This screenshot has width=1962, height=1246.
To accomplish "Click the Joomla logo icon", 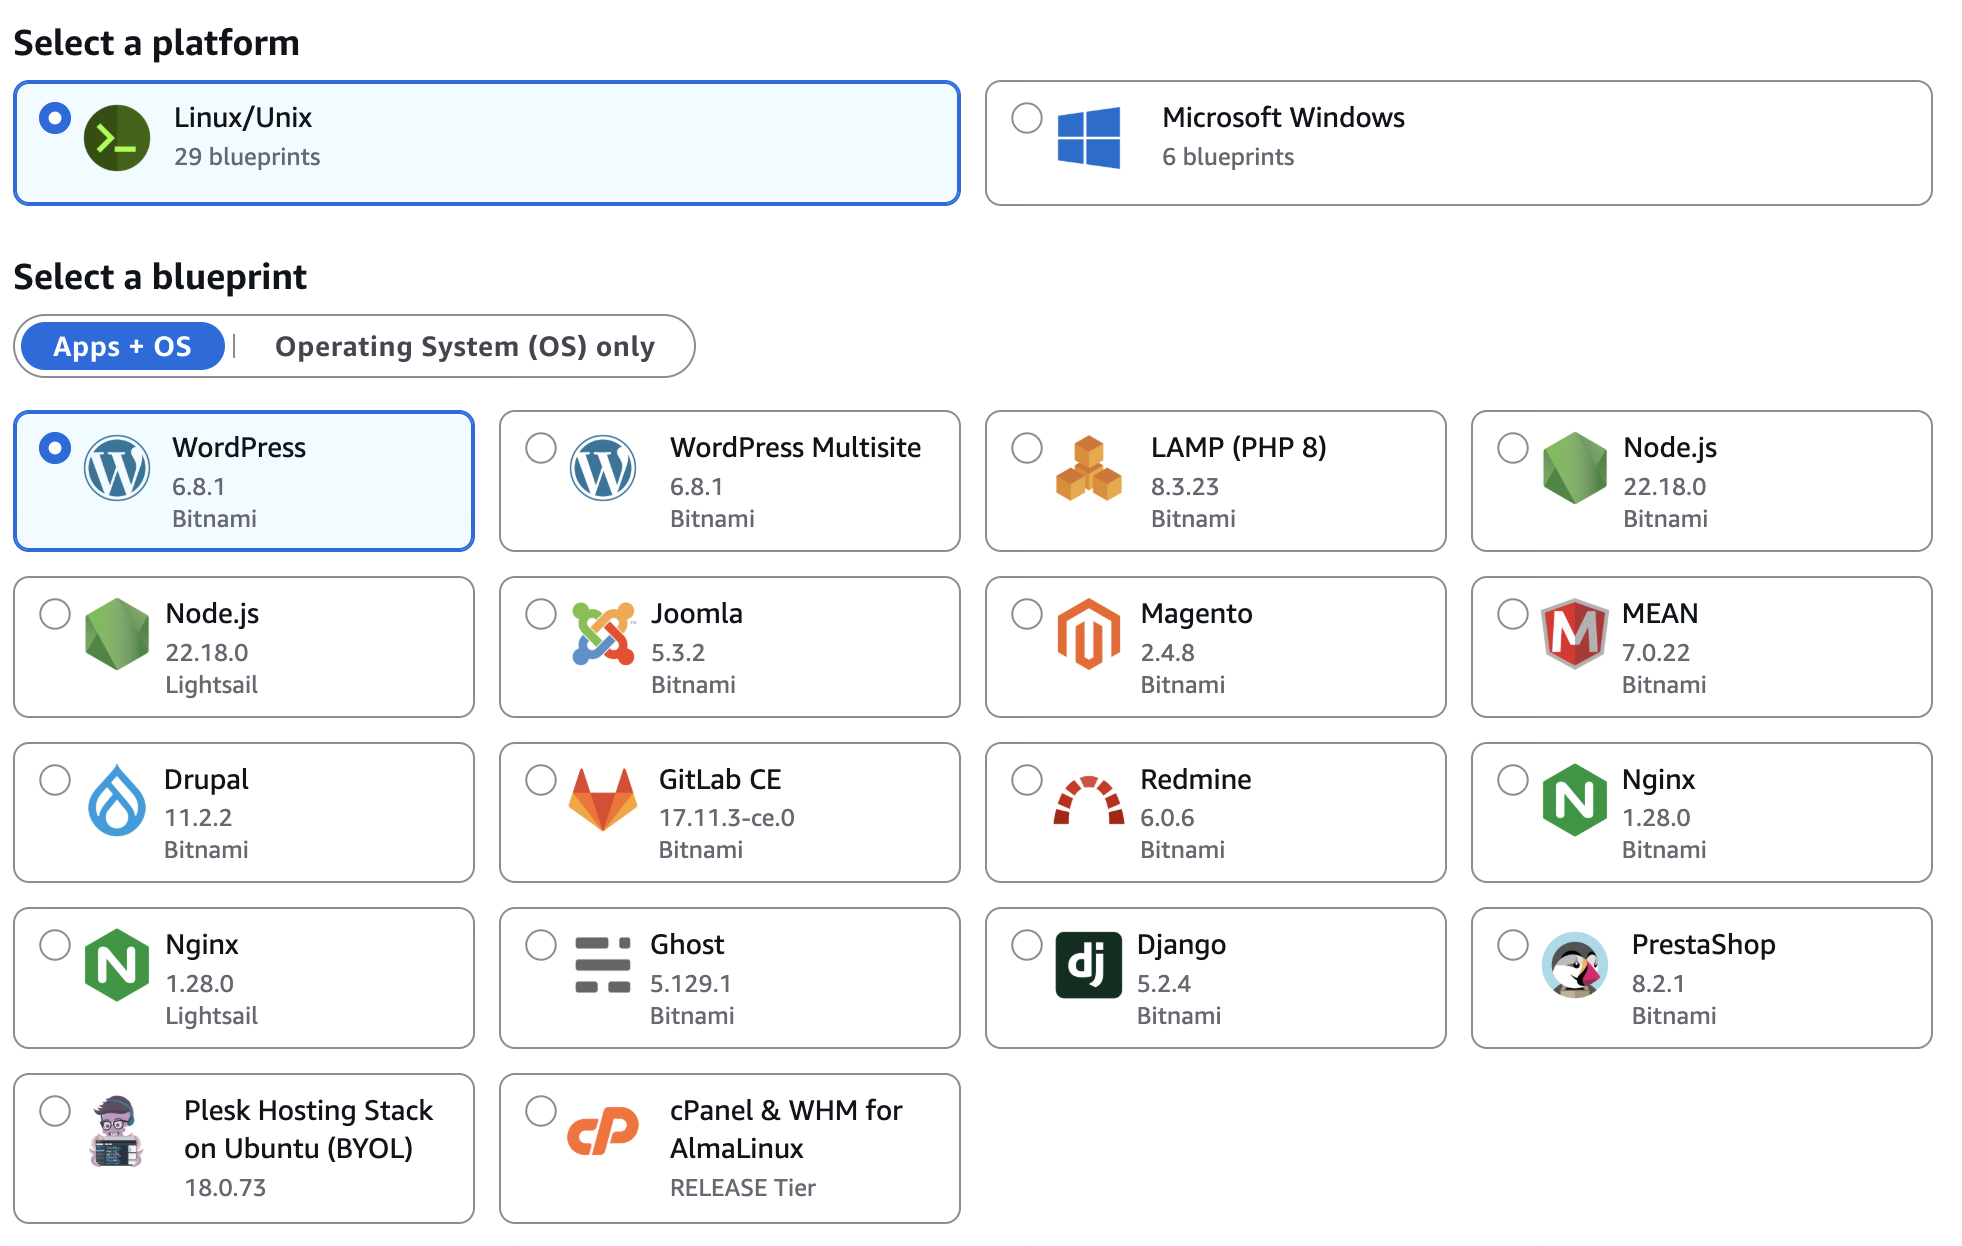I will click(x=603, y=634).
